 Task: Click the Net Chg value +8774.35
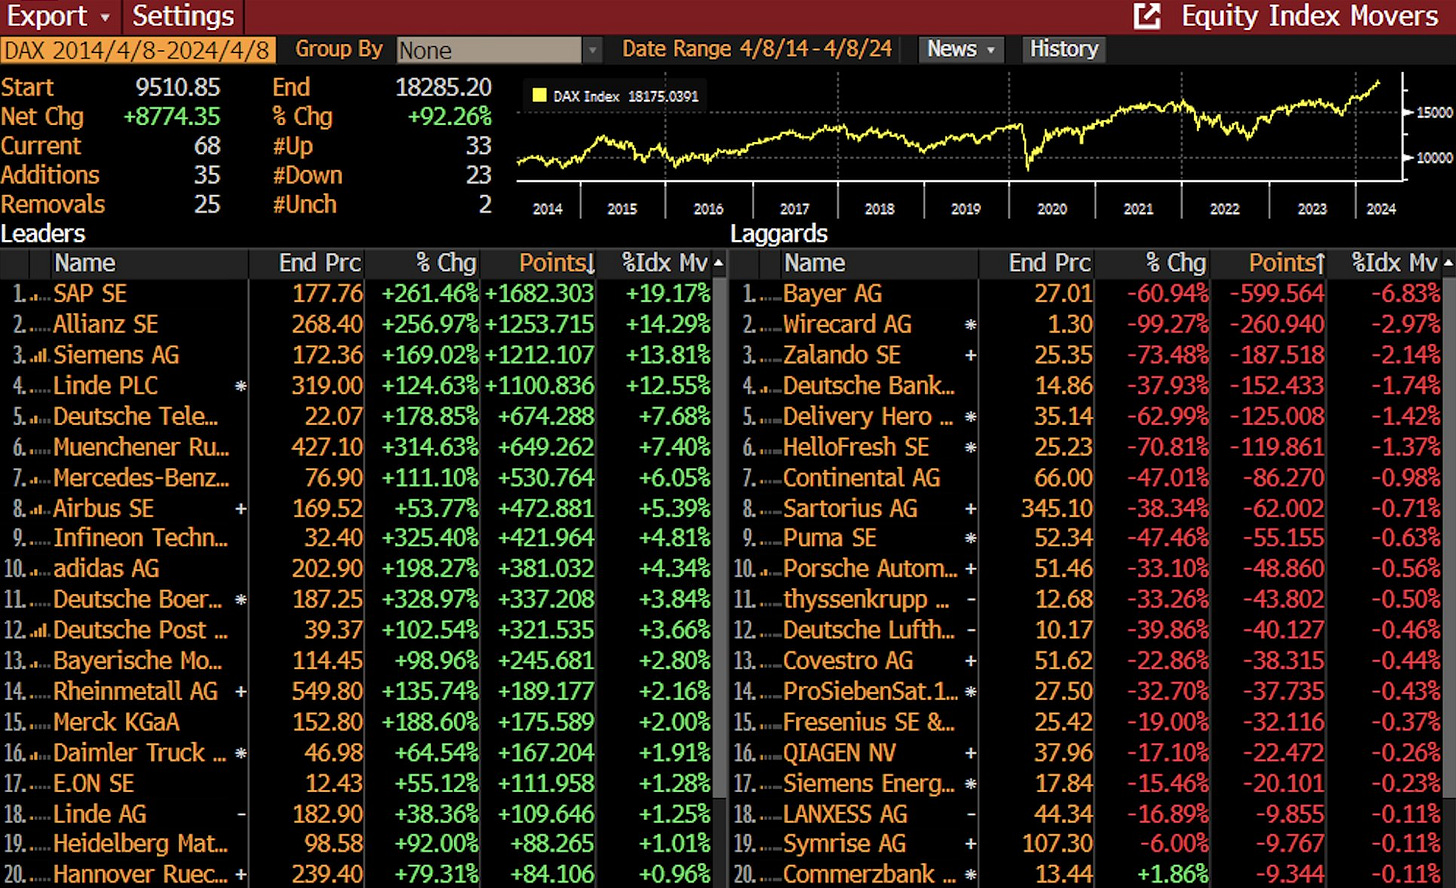click(x=171, y=117)
